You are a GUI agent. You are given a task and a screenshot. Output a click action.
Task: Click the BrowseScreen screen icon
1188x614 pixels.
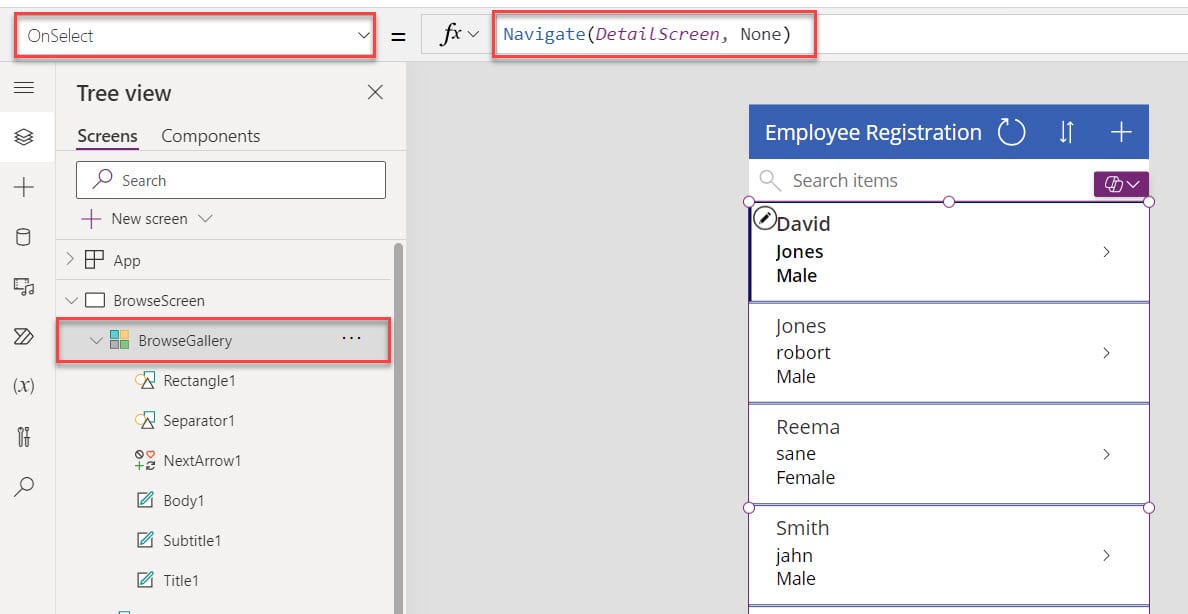[x=95, y=300]
